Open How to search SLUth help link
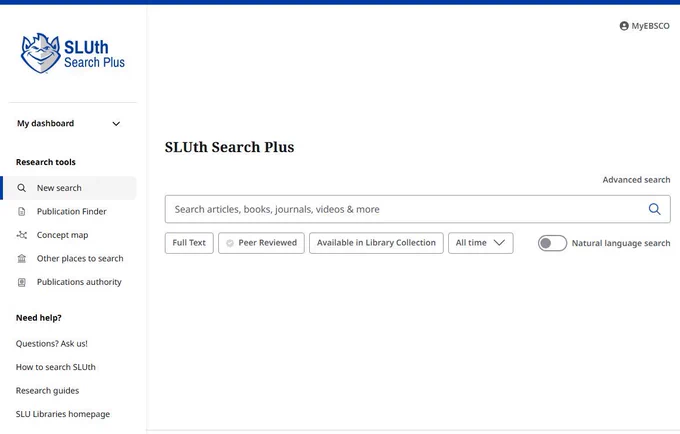Viewport: 680px width, 434px height. click(56, 367)
